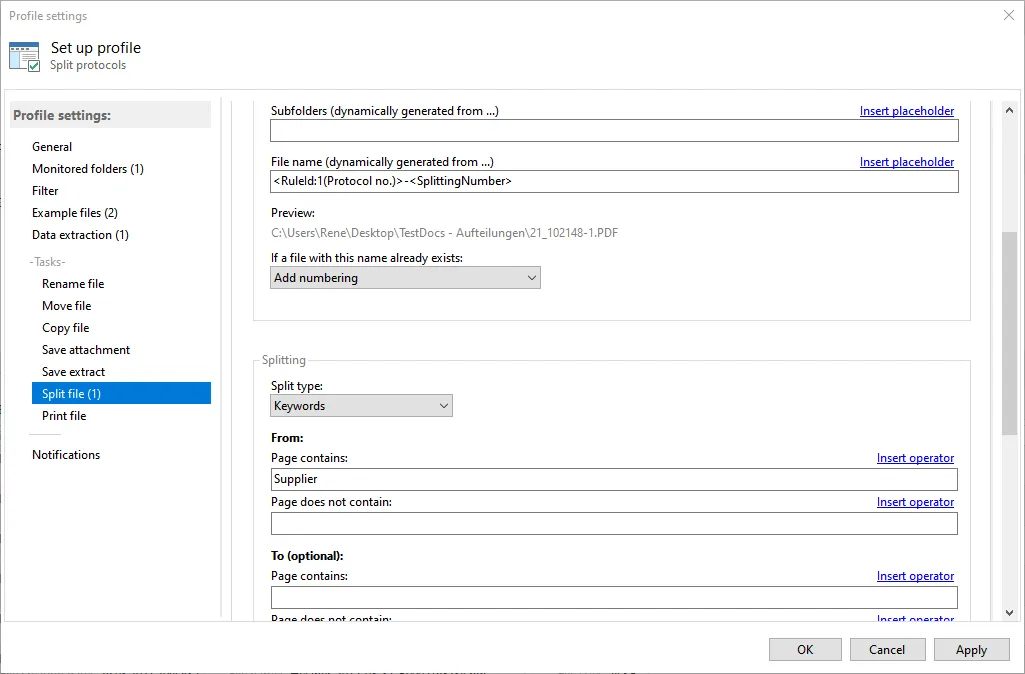
Task: Click Insert placeholder link for Subfolders
Action: click(907, 111)
